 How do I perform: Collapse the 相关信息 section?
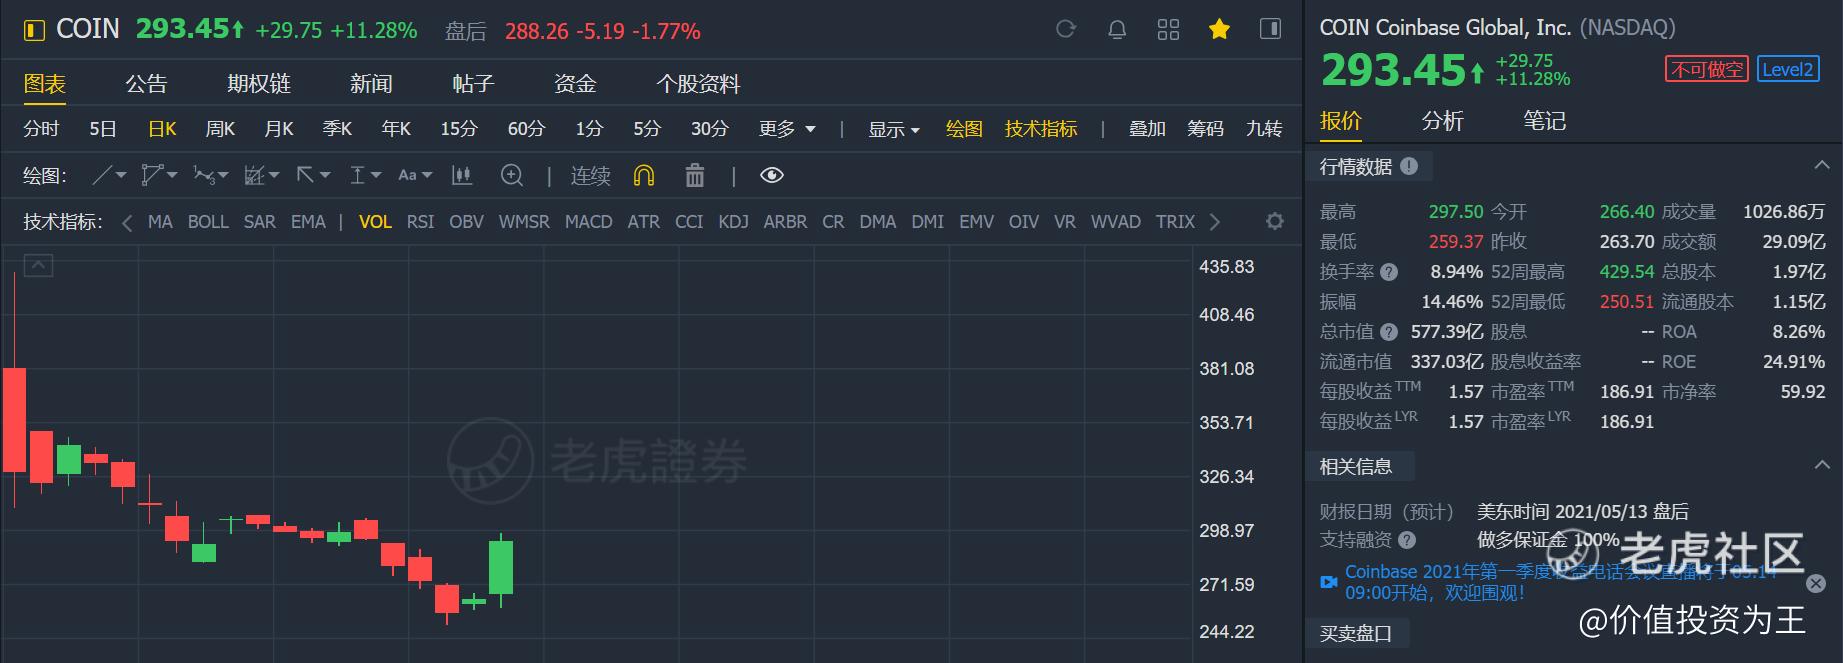[1821, 465]
